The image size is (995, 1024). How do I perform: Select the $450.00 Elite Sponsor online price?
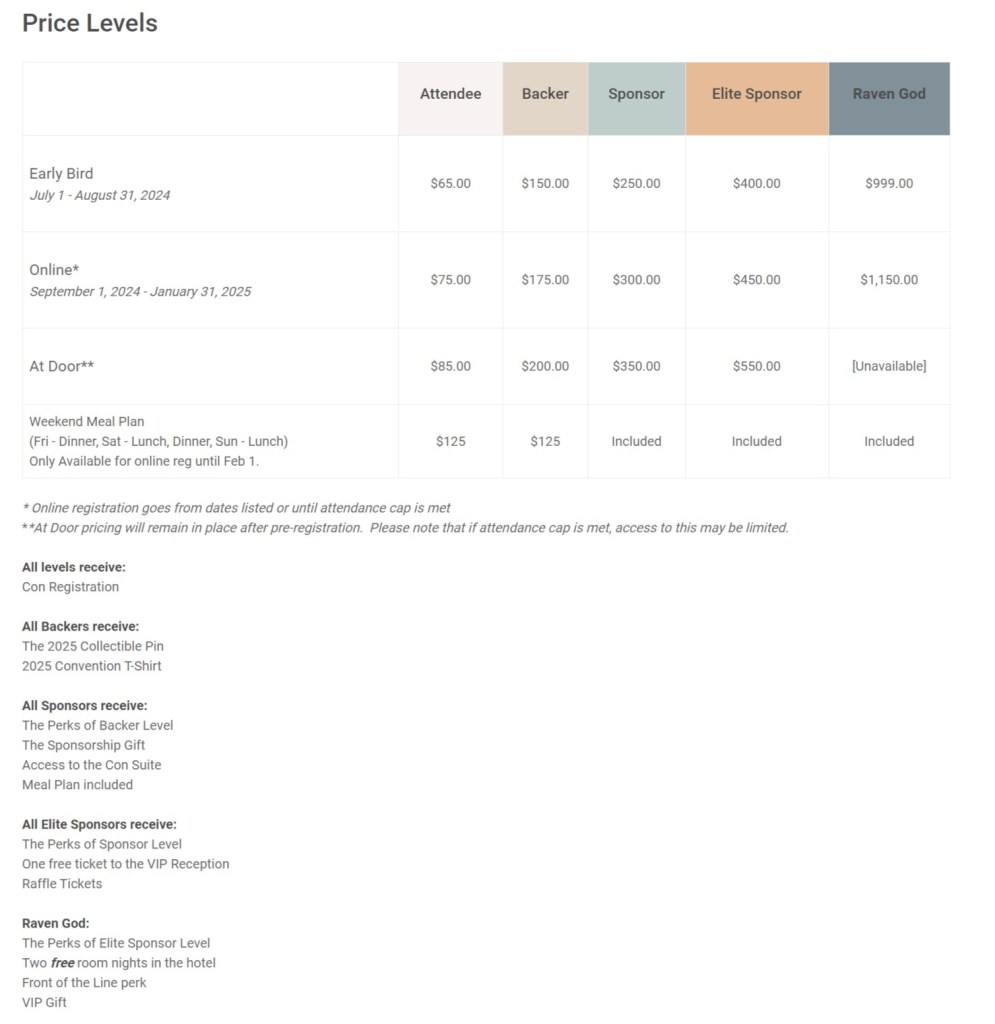coord(756,280)
